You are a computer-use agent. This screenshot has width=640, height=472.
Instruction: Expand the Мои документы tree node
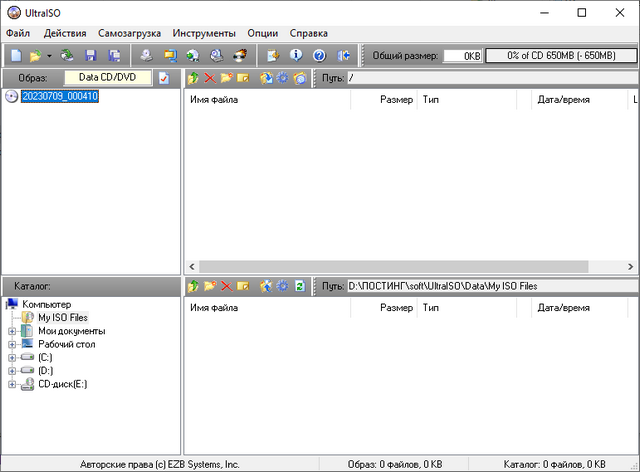12,331
